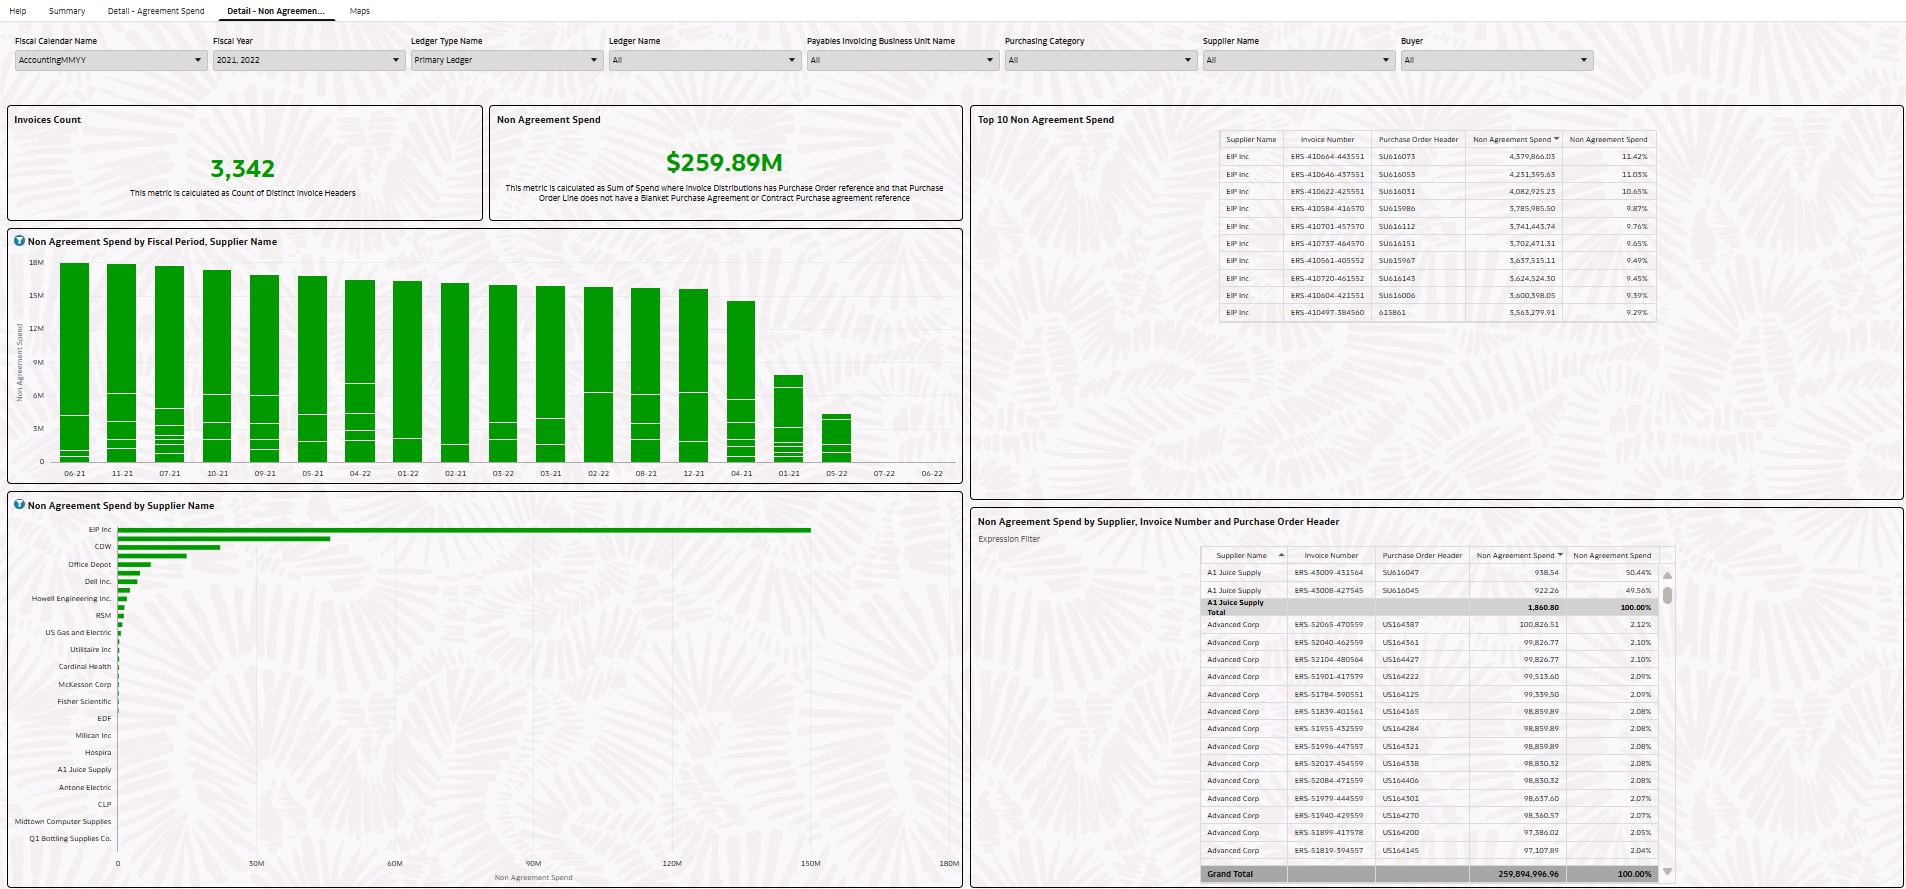The width and height of the screenshot is (1906, 889).
Task: Switch to the Maps tab
Action: pos(360,11)
